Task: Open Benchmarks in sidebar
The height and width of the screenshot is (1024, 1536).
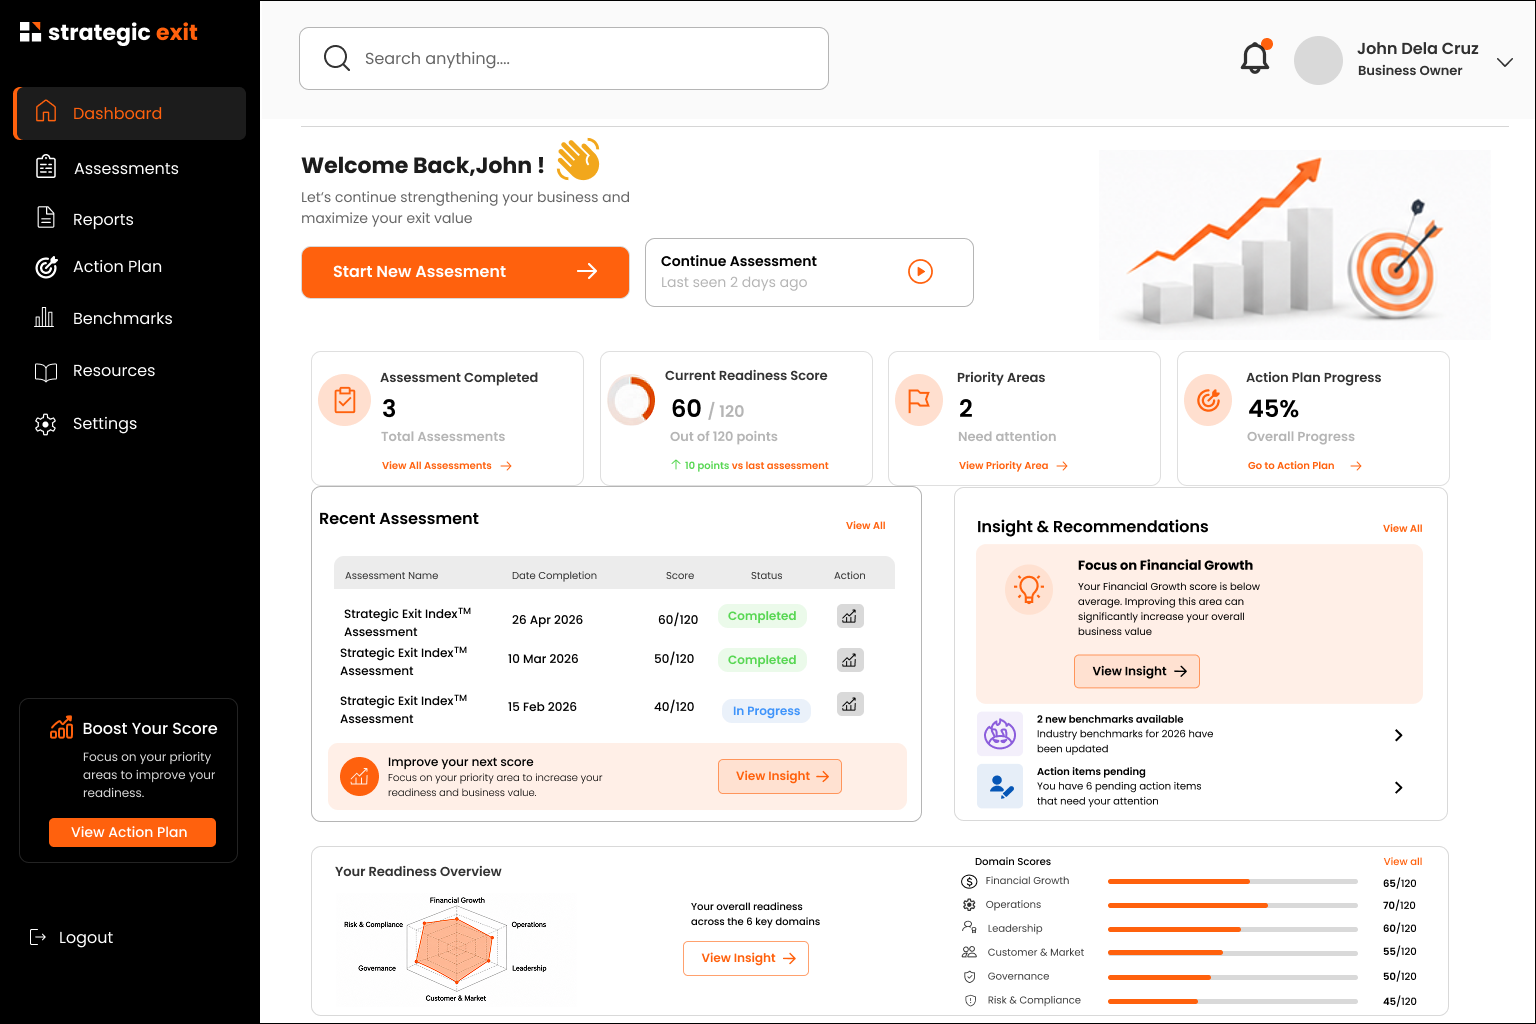Action: tap(122, 318)
